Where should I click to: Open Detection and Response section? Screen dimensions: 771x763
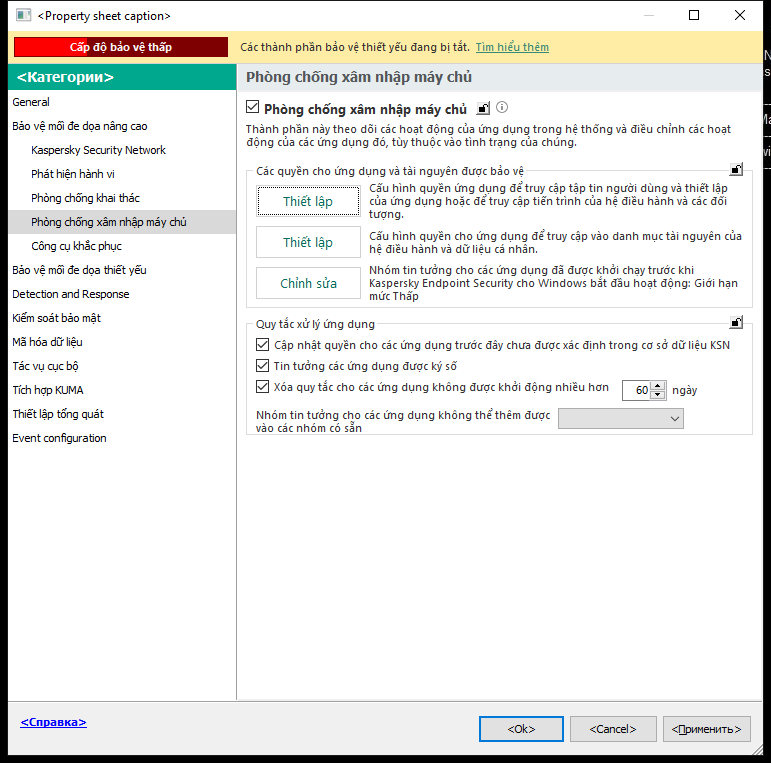122,294
